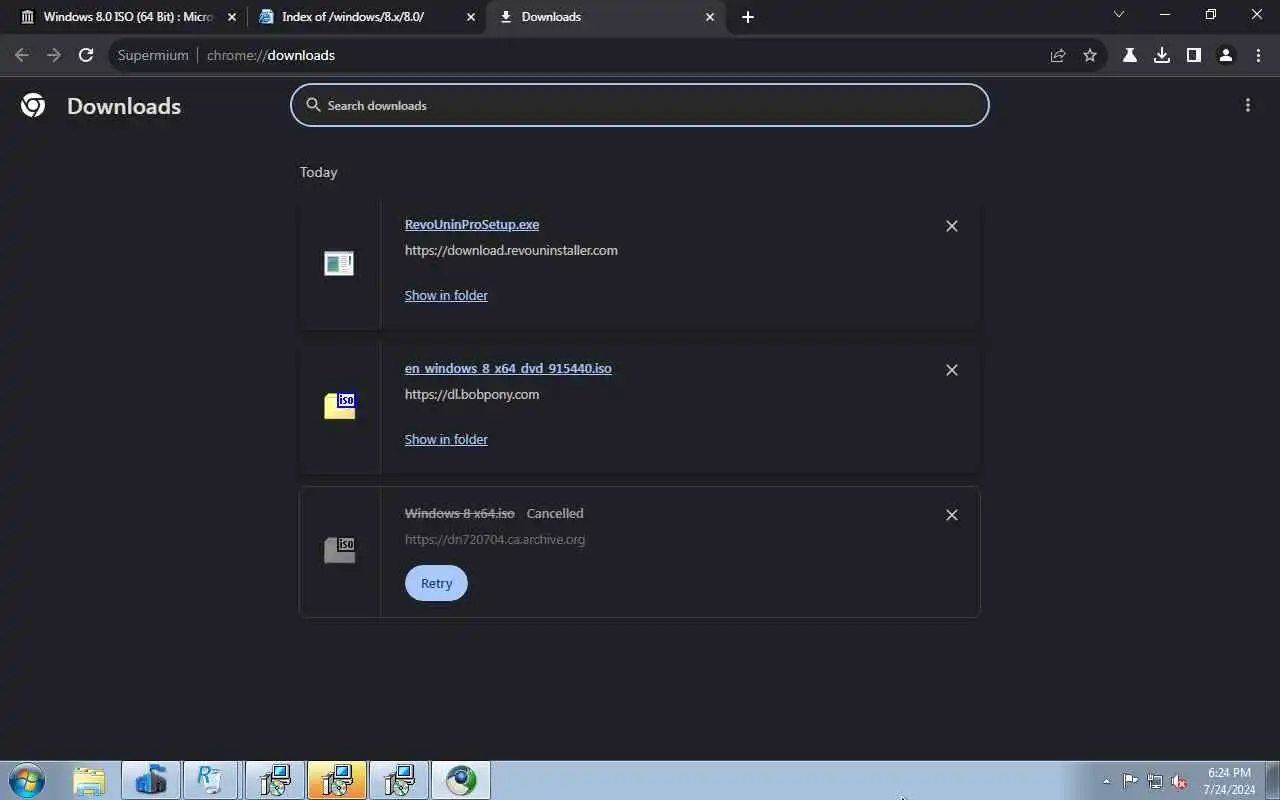
Task: Toggle the side panel icon
Action: pyautogui.click(x=1194, y=55)
